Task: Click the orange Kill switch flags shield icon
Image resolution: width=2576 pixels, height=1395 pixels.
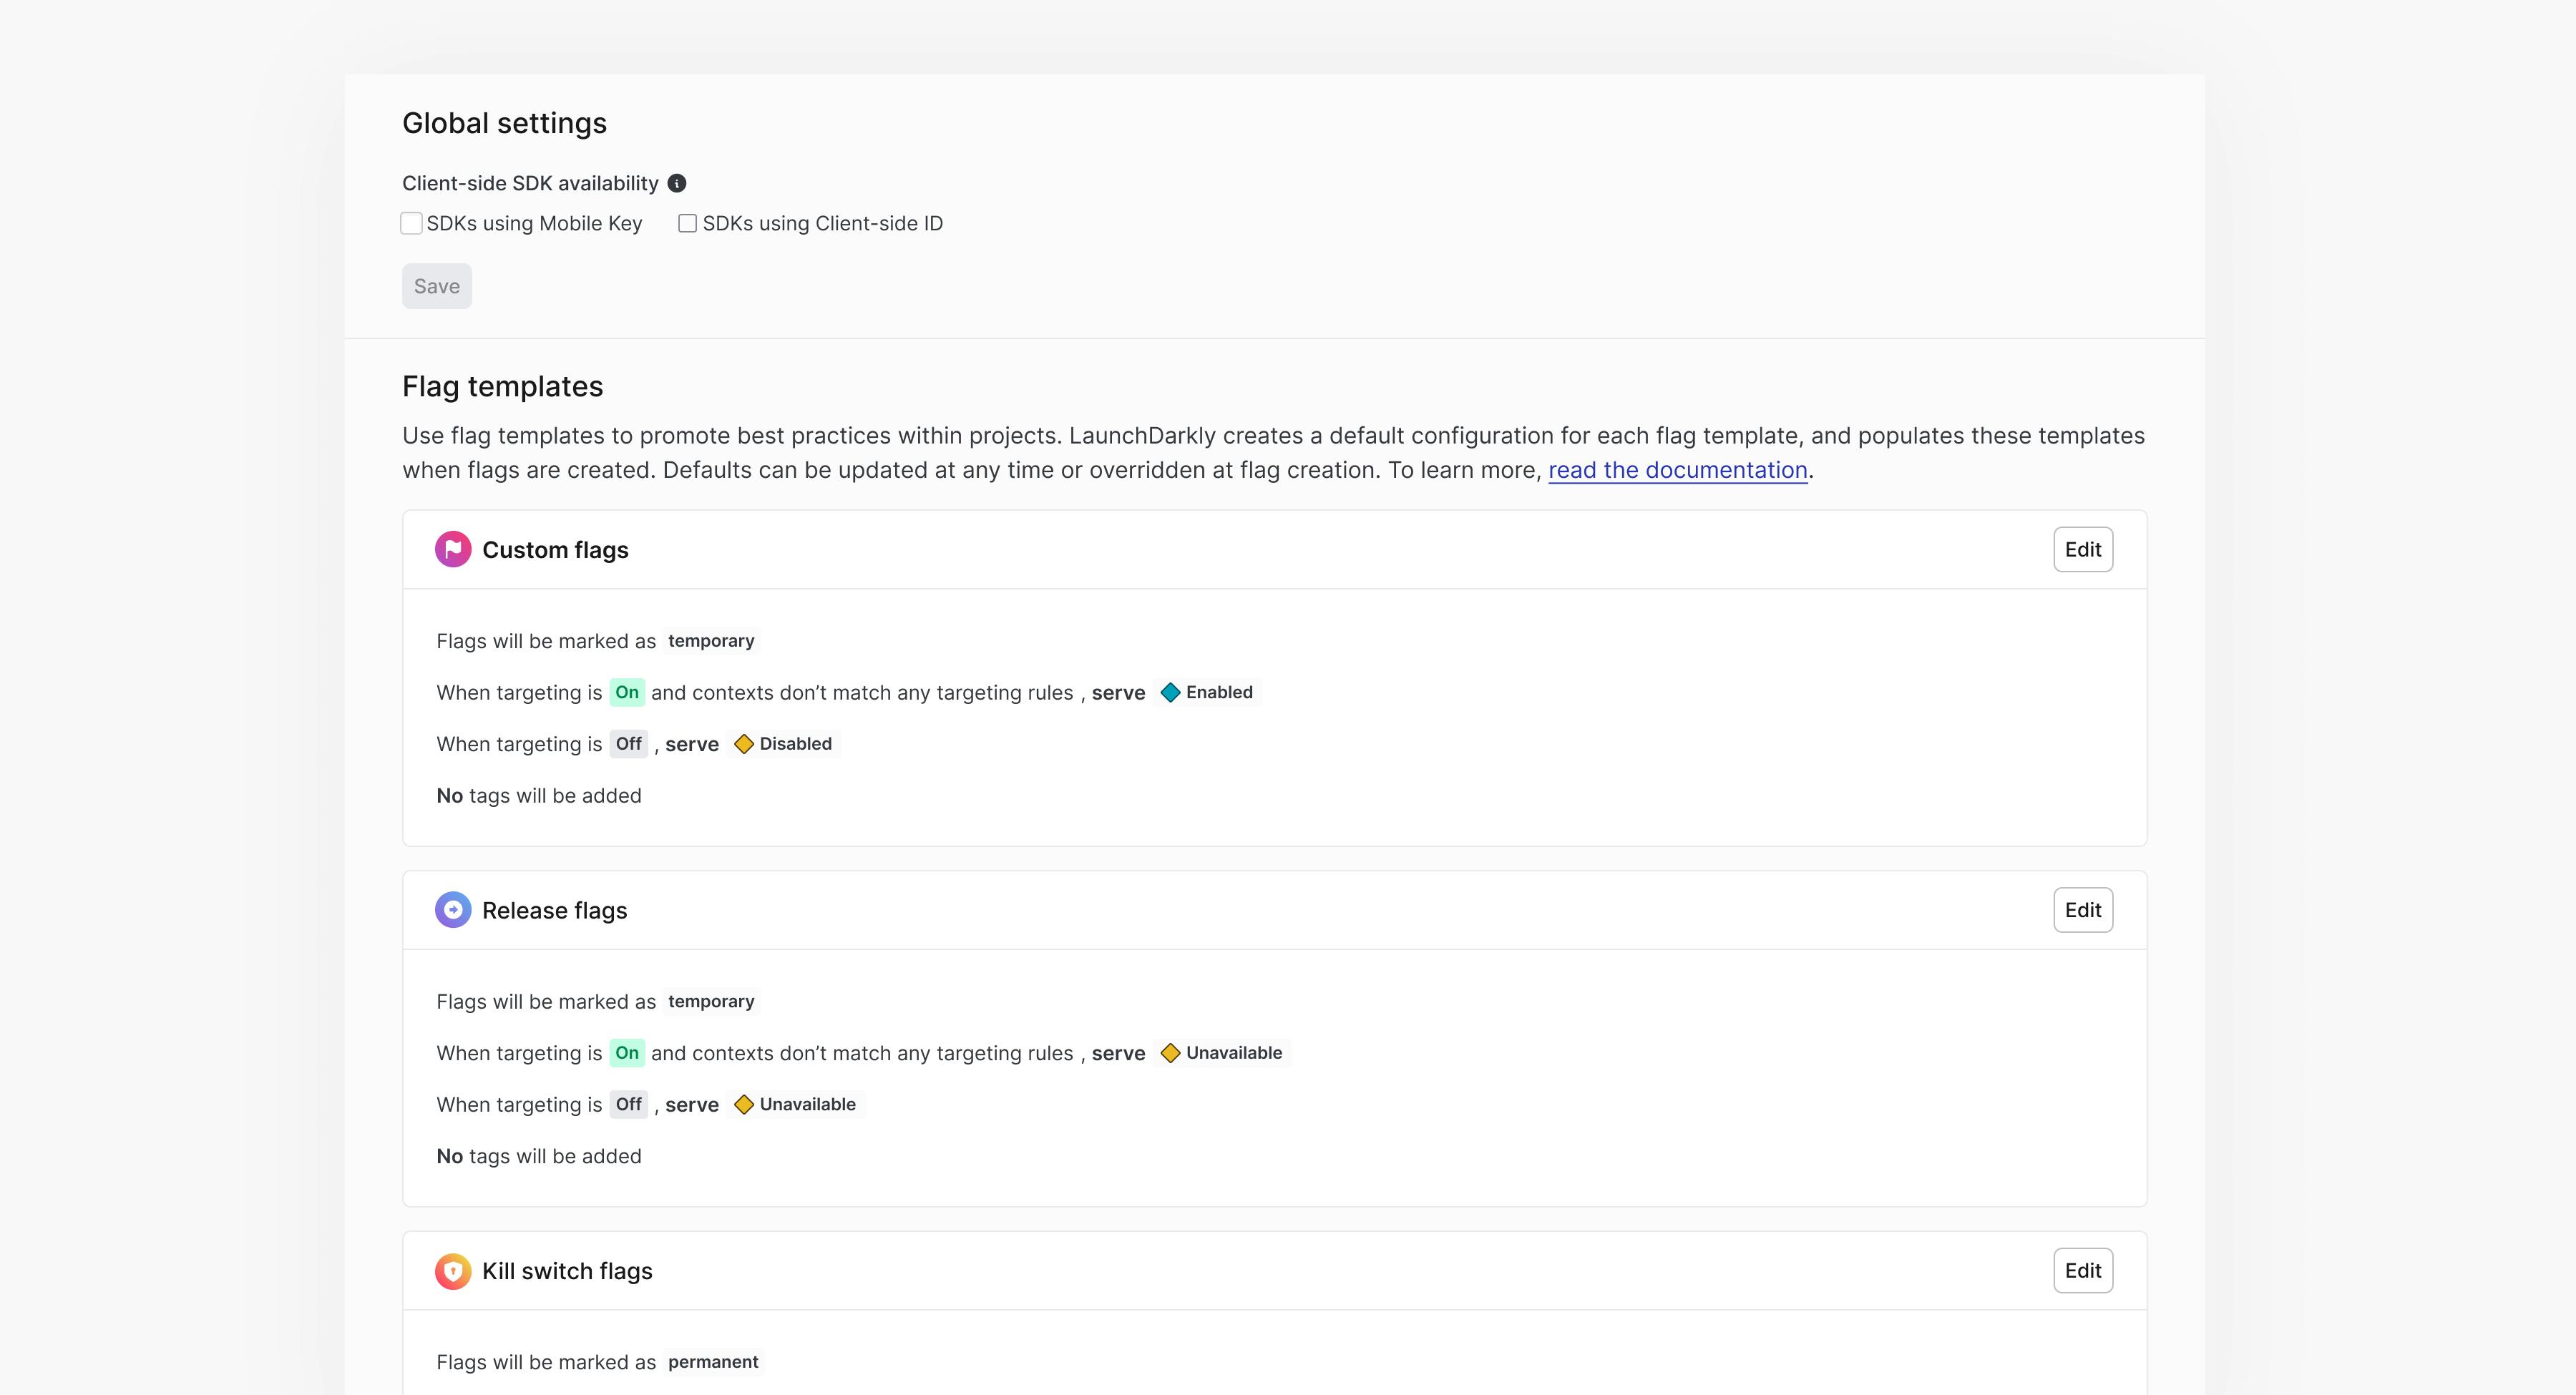Action: click(453, 1271)
